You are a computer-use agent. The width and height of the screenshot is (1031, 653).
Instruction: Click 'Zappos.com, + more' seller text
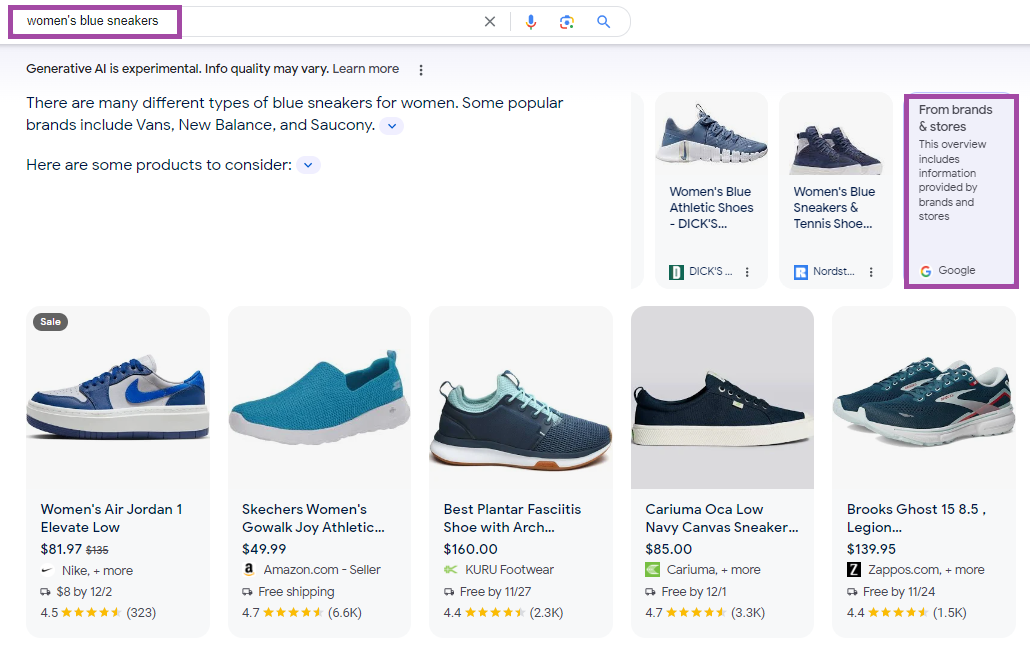click(926, 570)
